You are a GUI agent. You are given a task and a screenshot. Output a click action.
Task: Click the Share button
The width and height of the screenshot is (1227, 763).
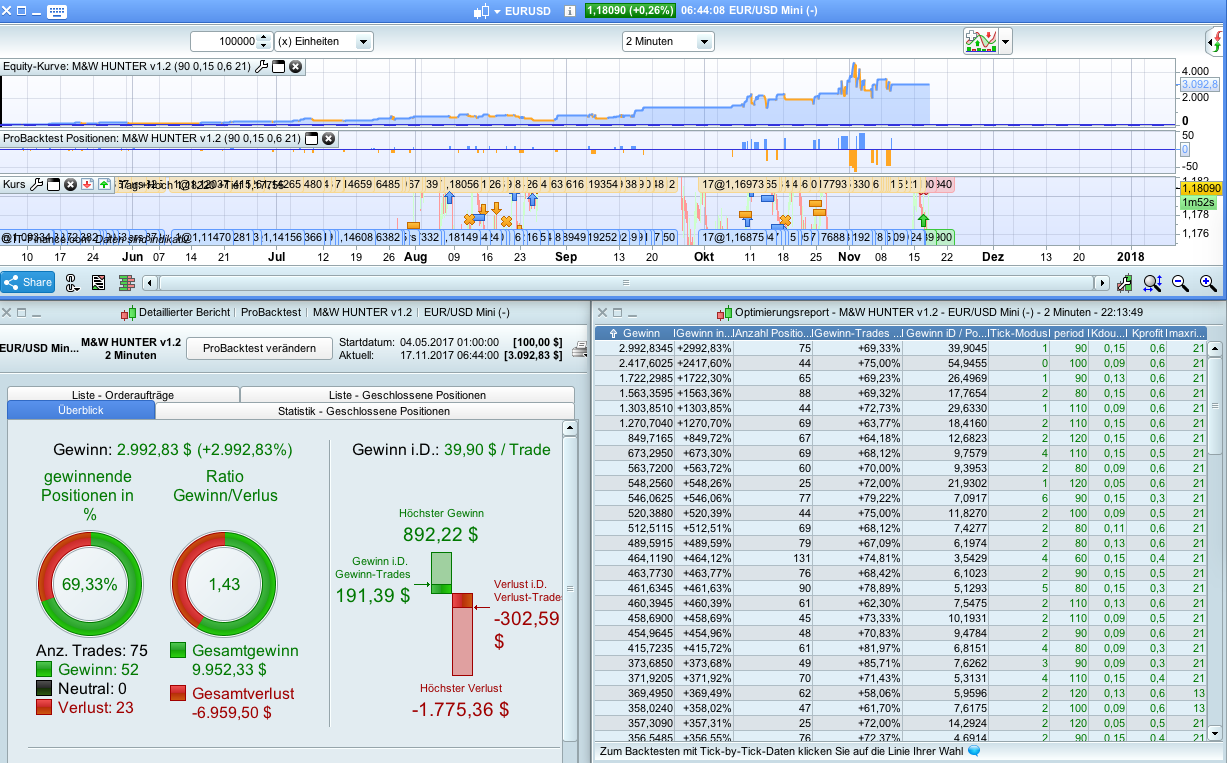point(28,283)
